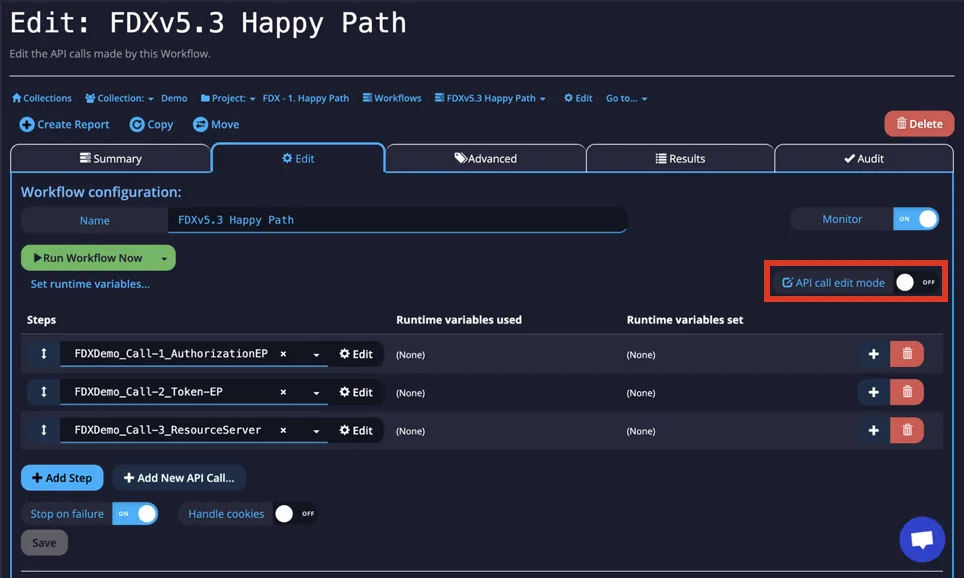This screenshot has width=964, height=578.
Task: Click the Copy workflow button
Action: click(151, 124)
